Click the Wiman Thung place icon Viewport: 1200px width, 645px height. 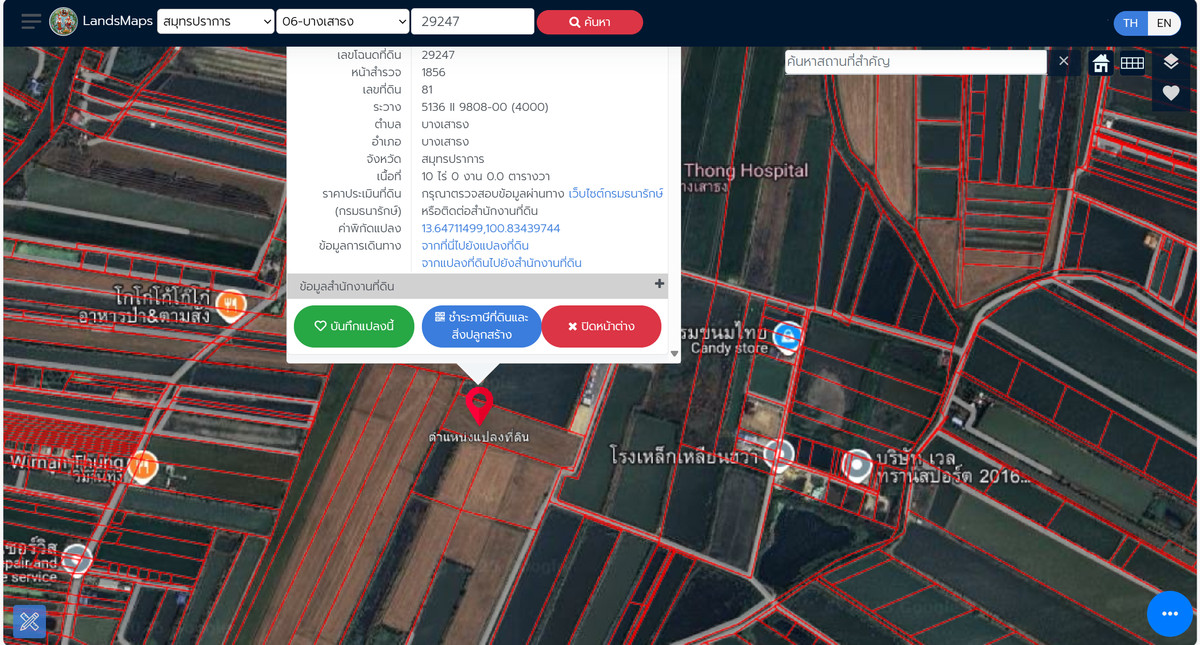[x=141, y=466]
